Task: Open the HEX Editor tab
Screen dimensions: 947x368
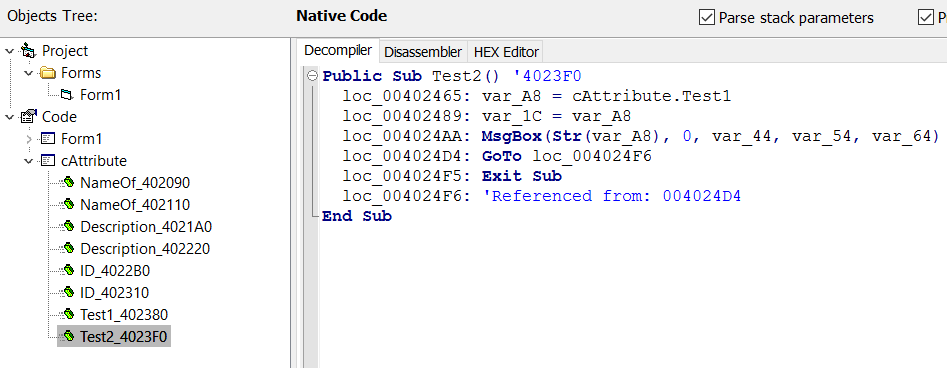Action: click(x=506, y=52)
